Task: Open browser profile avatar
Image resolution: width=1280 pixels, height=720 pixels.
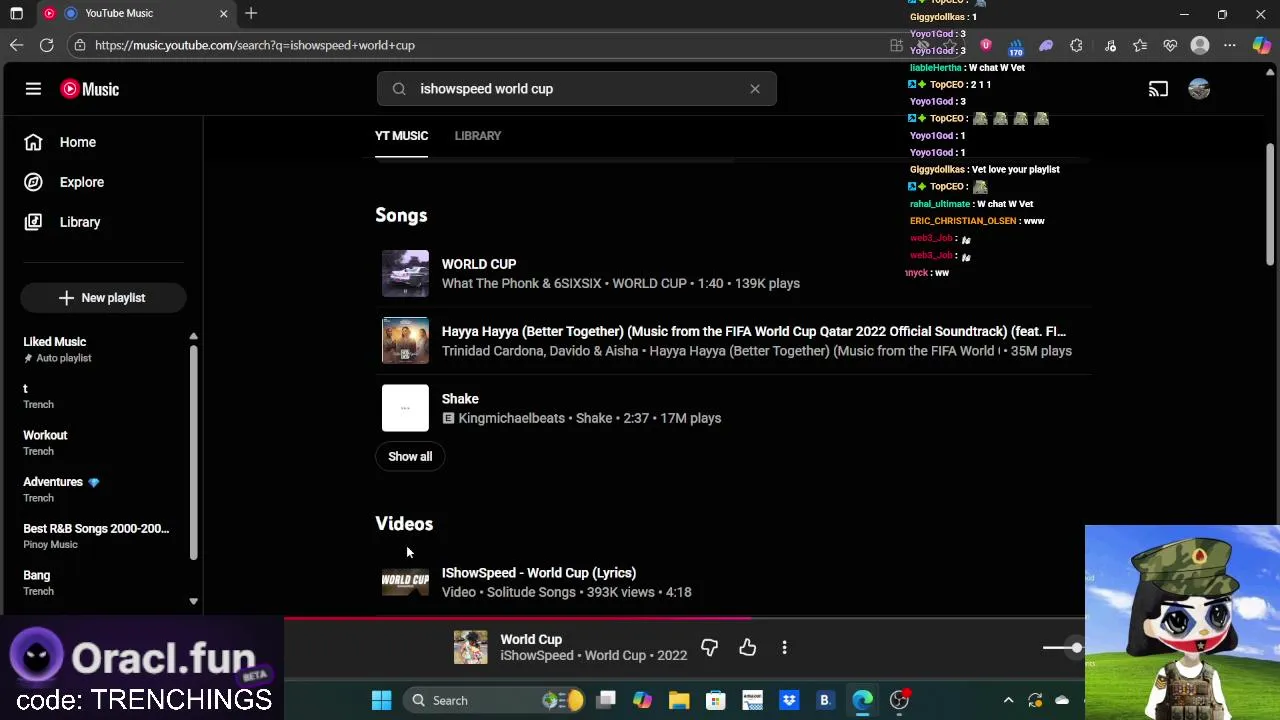Action: click(x=1200, y=45)
